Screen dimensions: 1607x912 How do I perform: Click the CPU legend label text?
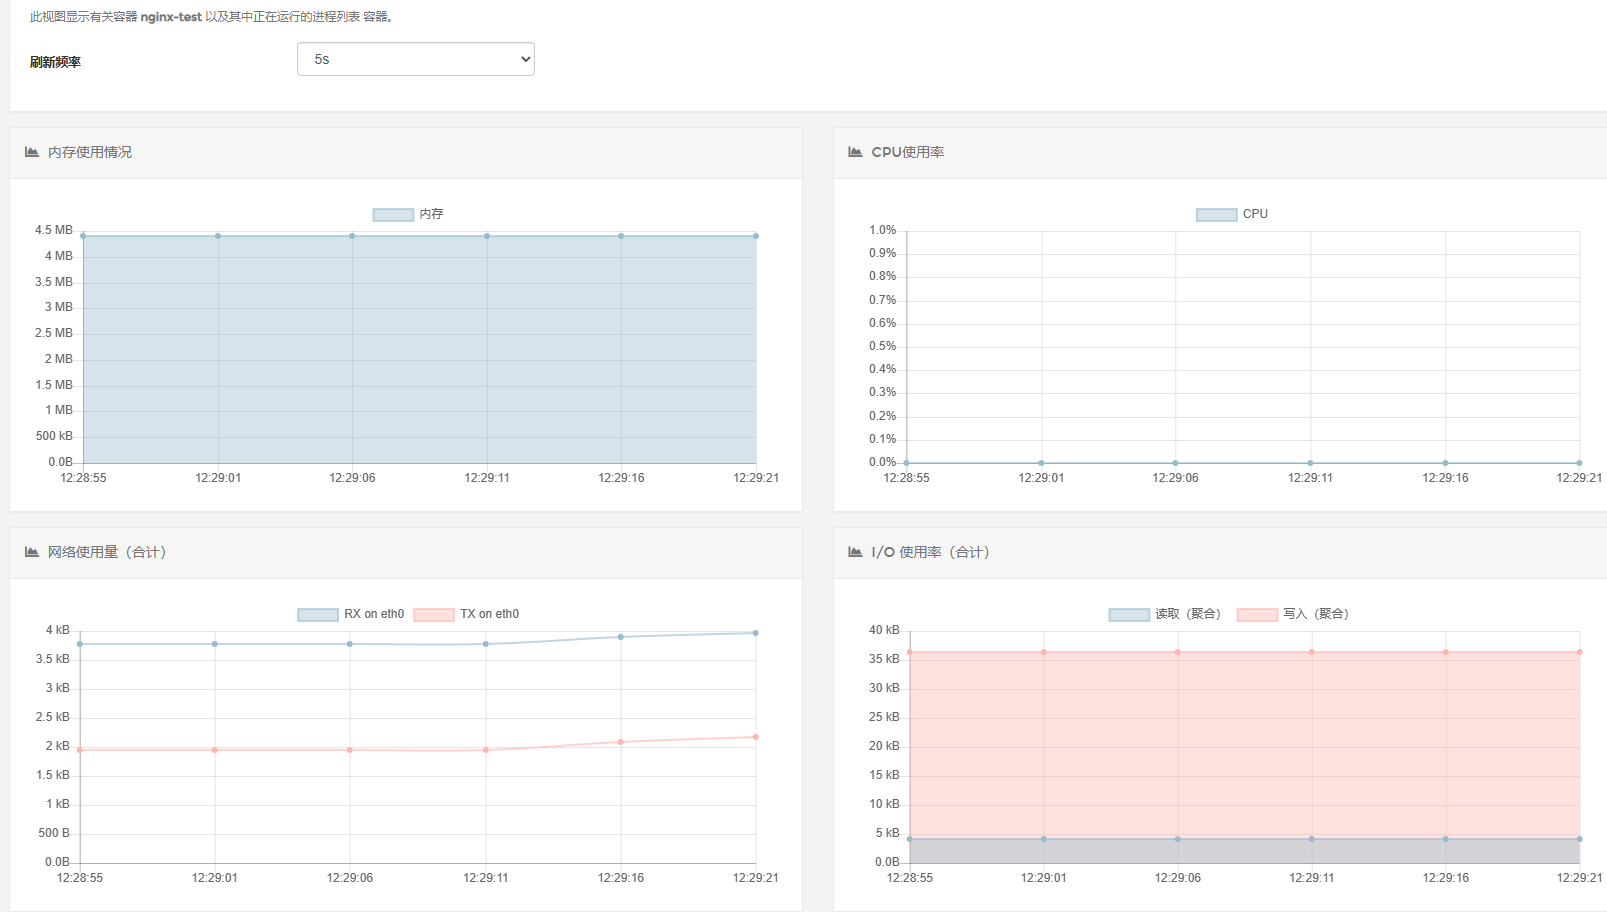point(1255,214)
